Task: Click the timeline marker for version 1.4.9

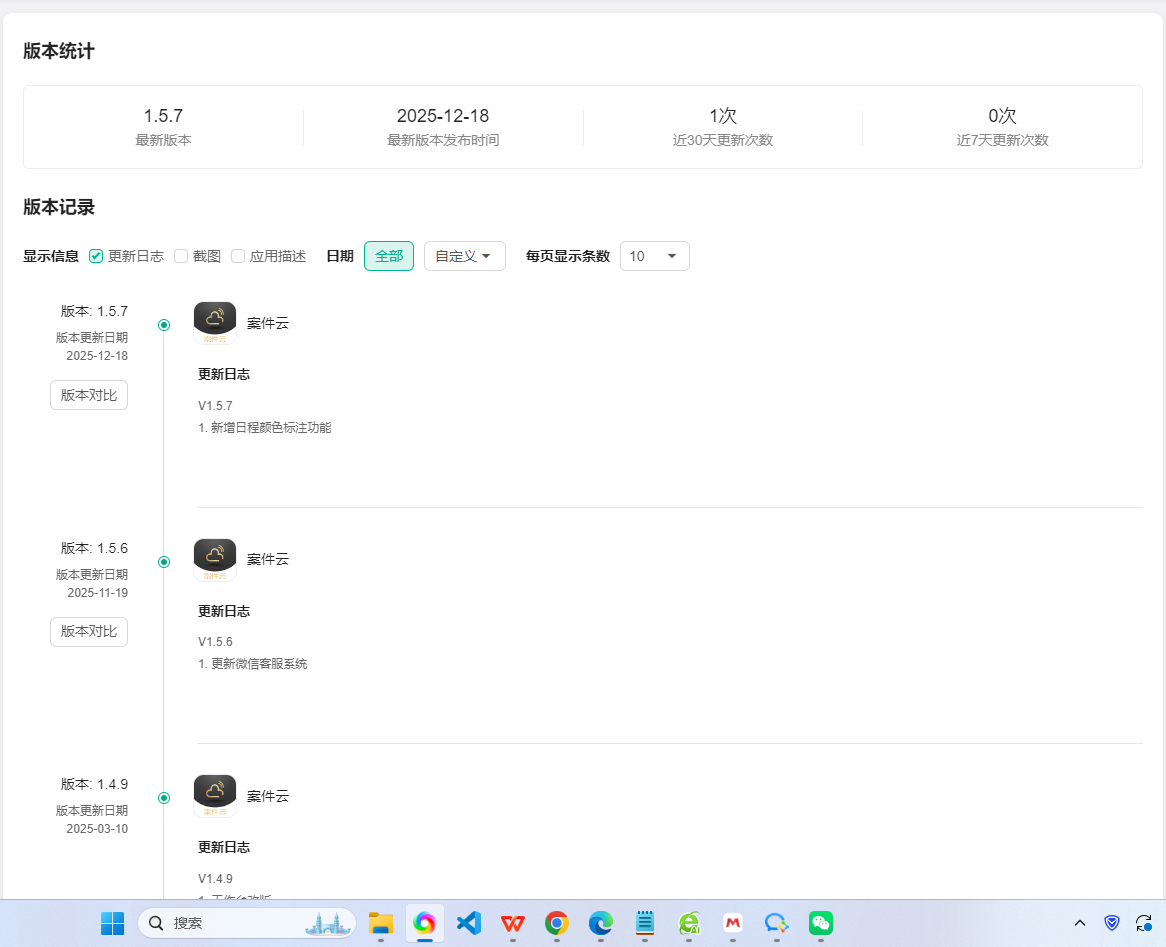Action: (x=164, y=798)
